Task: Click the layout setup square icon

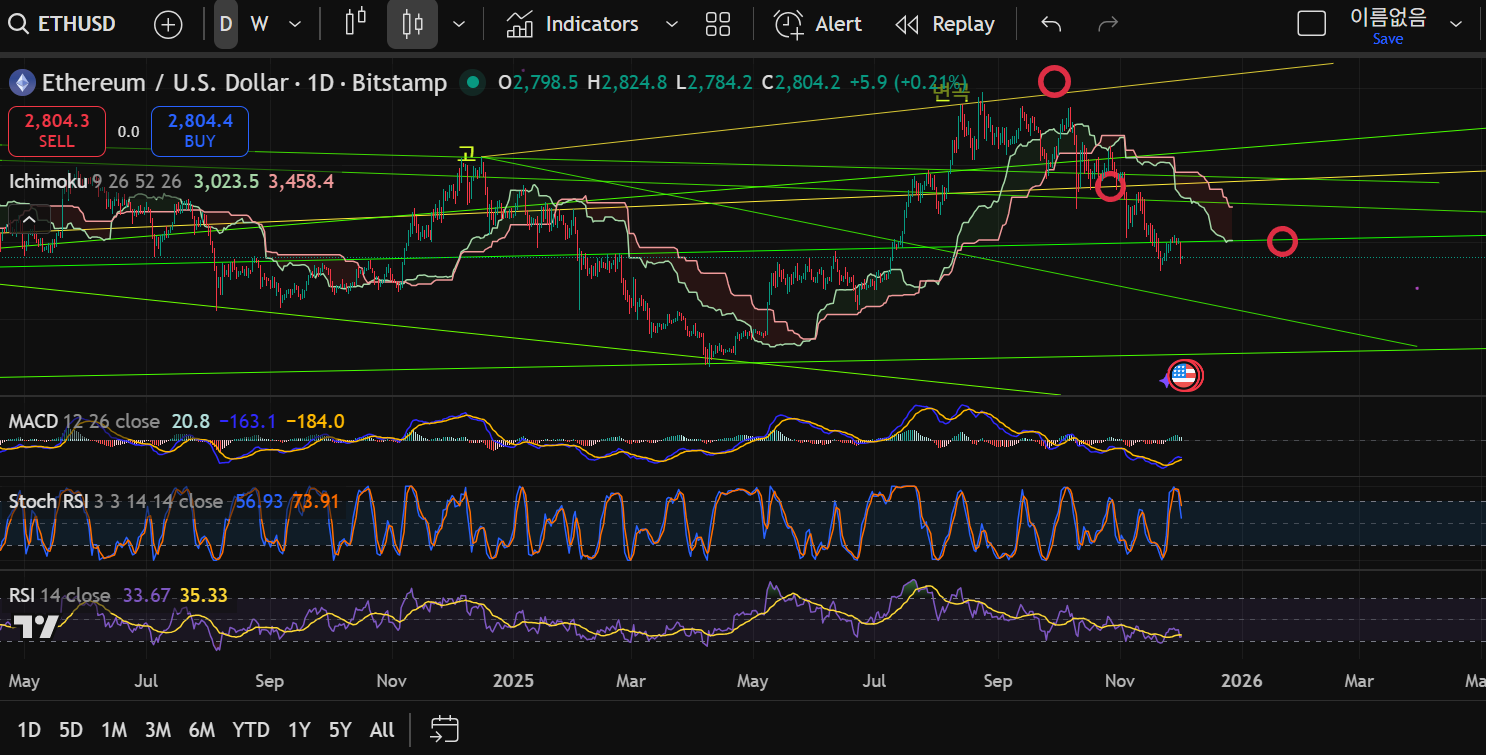Action: [1311, 24]
